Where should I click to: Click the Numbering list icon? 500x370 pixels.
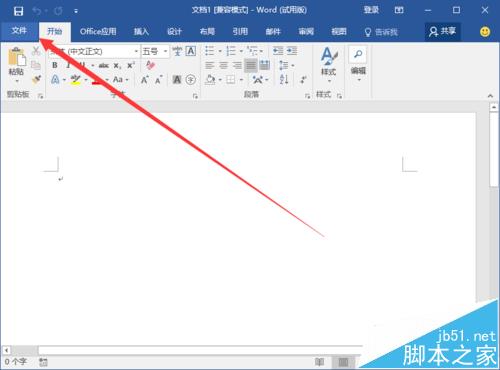click(x=231, y=51)
